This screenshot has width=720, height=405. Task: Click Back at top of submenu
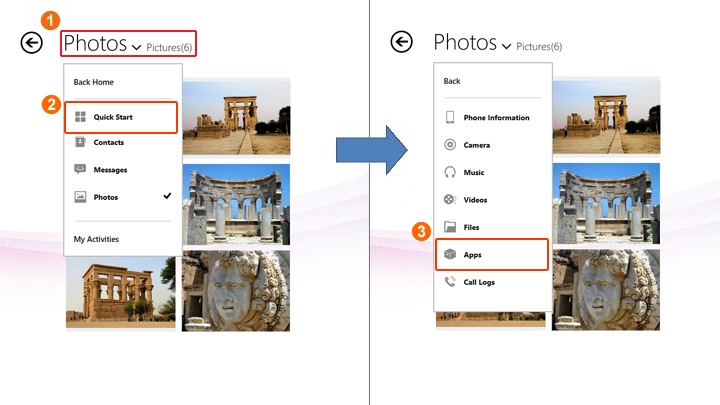tap(452, 81)
